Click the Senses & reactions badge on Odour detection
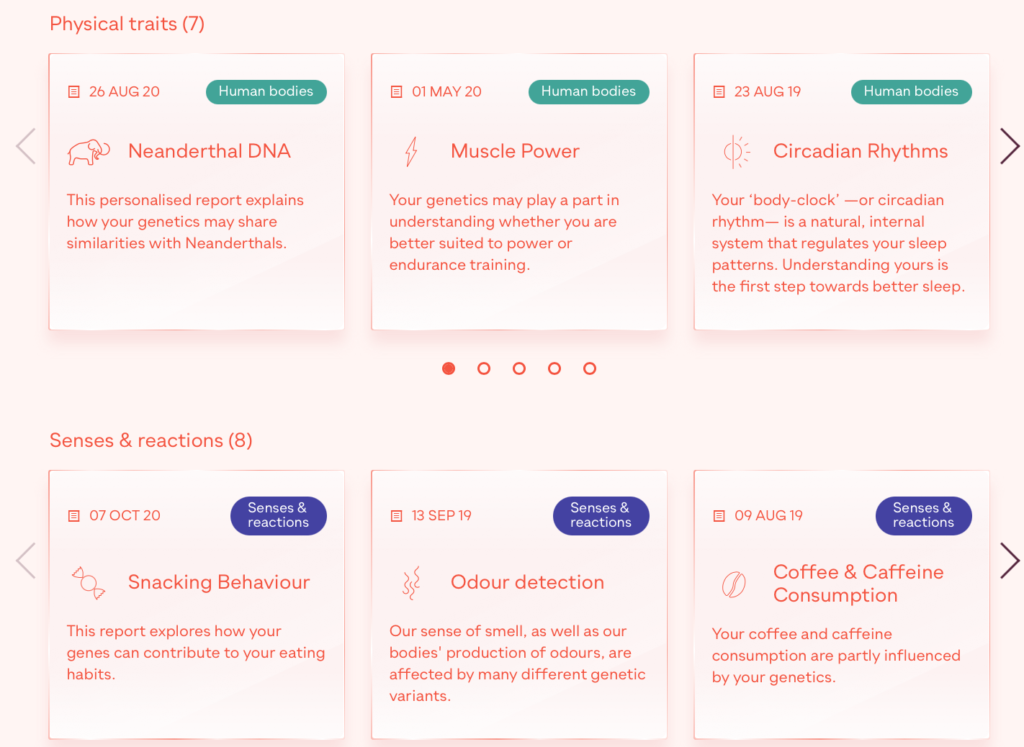The image size is (1024, 747). pyautogui.click(x=601, y=515)
